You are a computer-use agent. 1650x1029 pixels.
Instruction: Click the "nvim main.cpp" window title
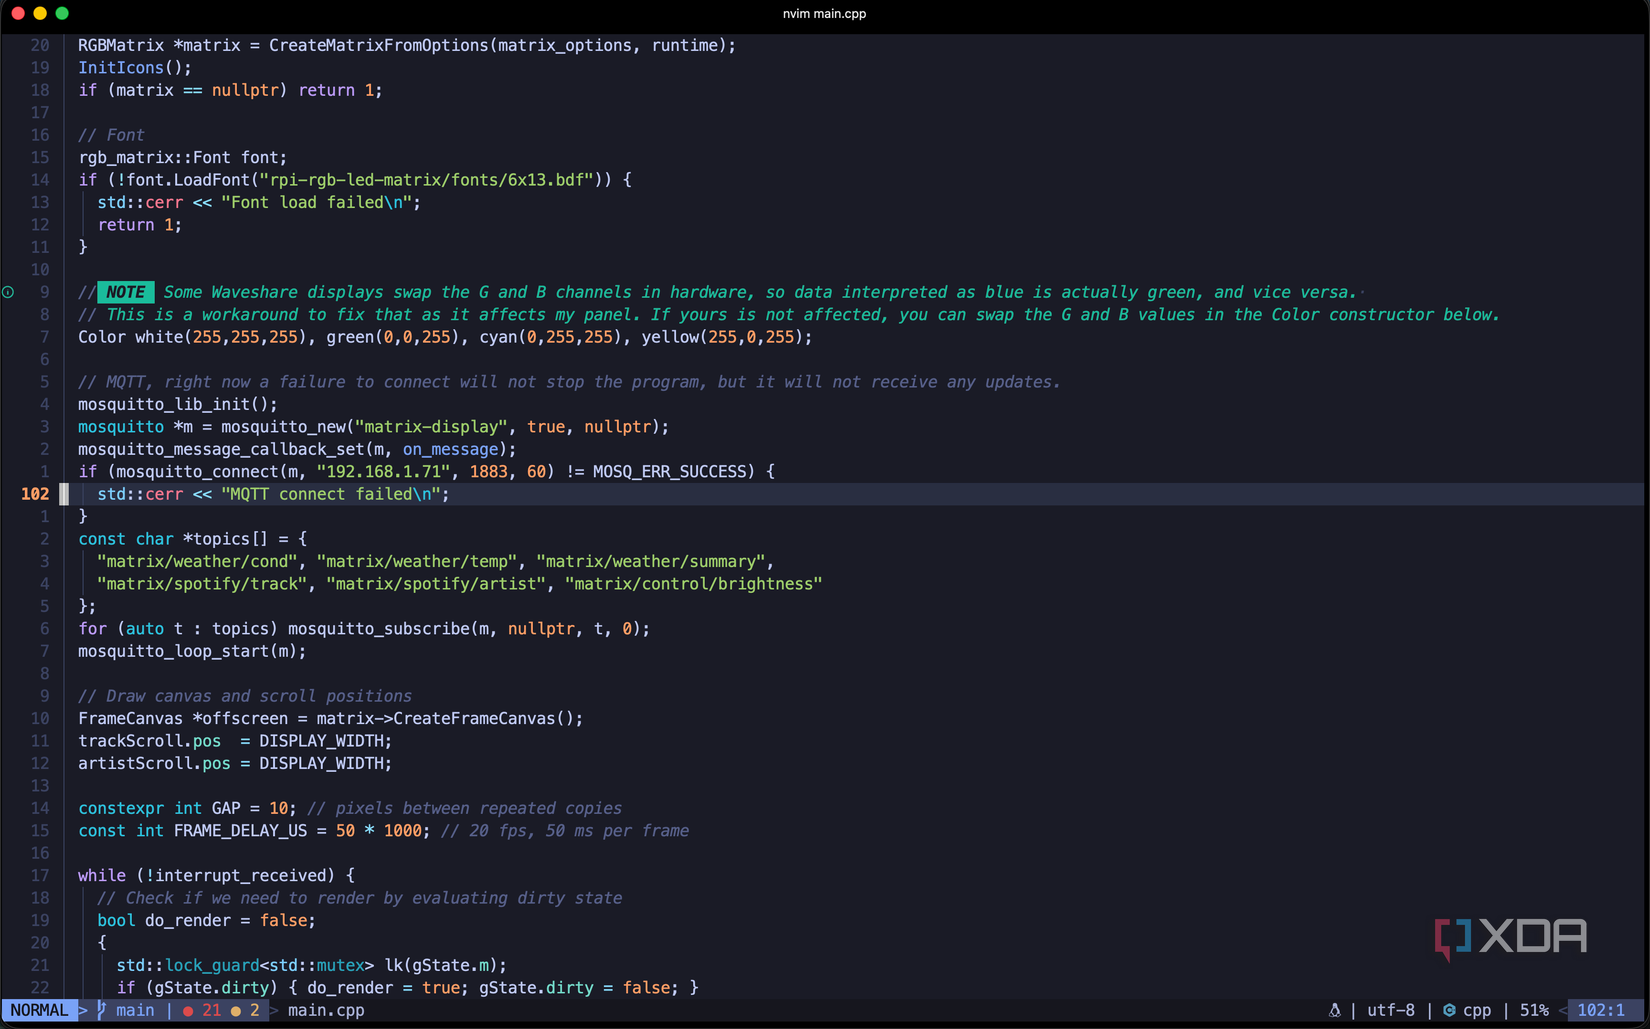point(824,13)
